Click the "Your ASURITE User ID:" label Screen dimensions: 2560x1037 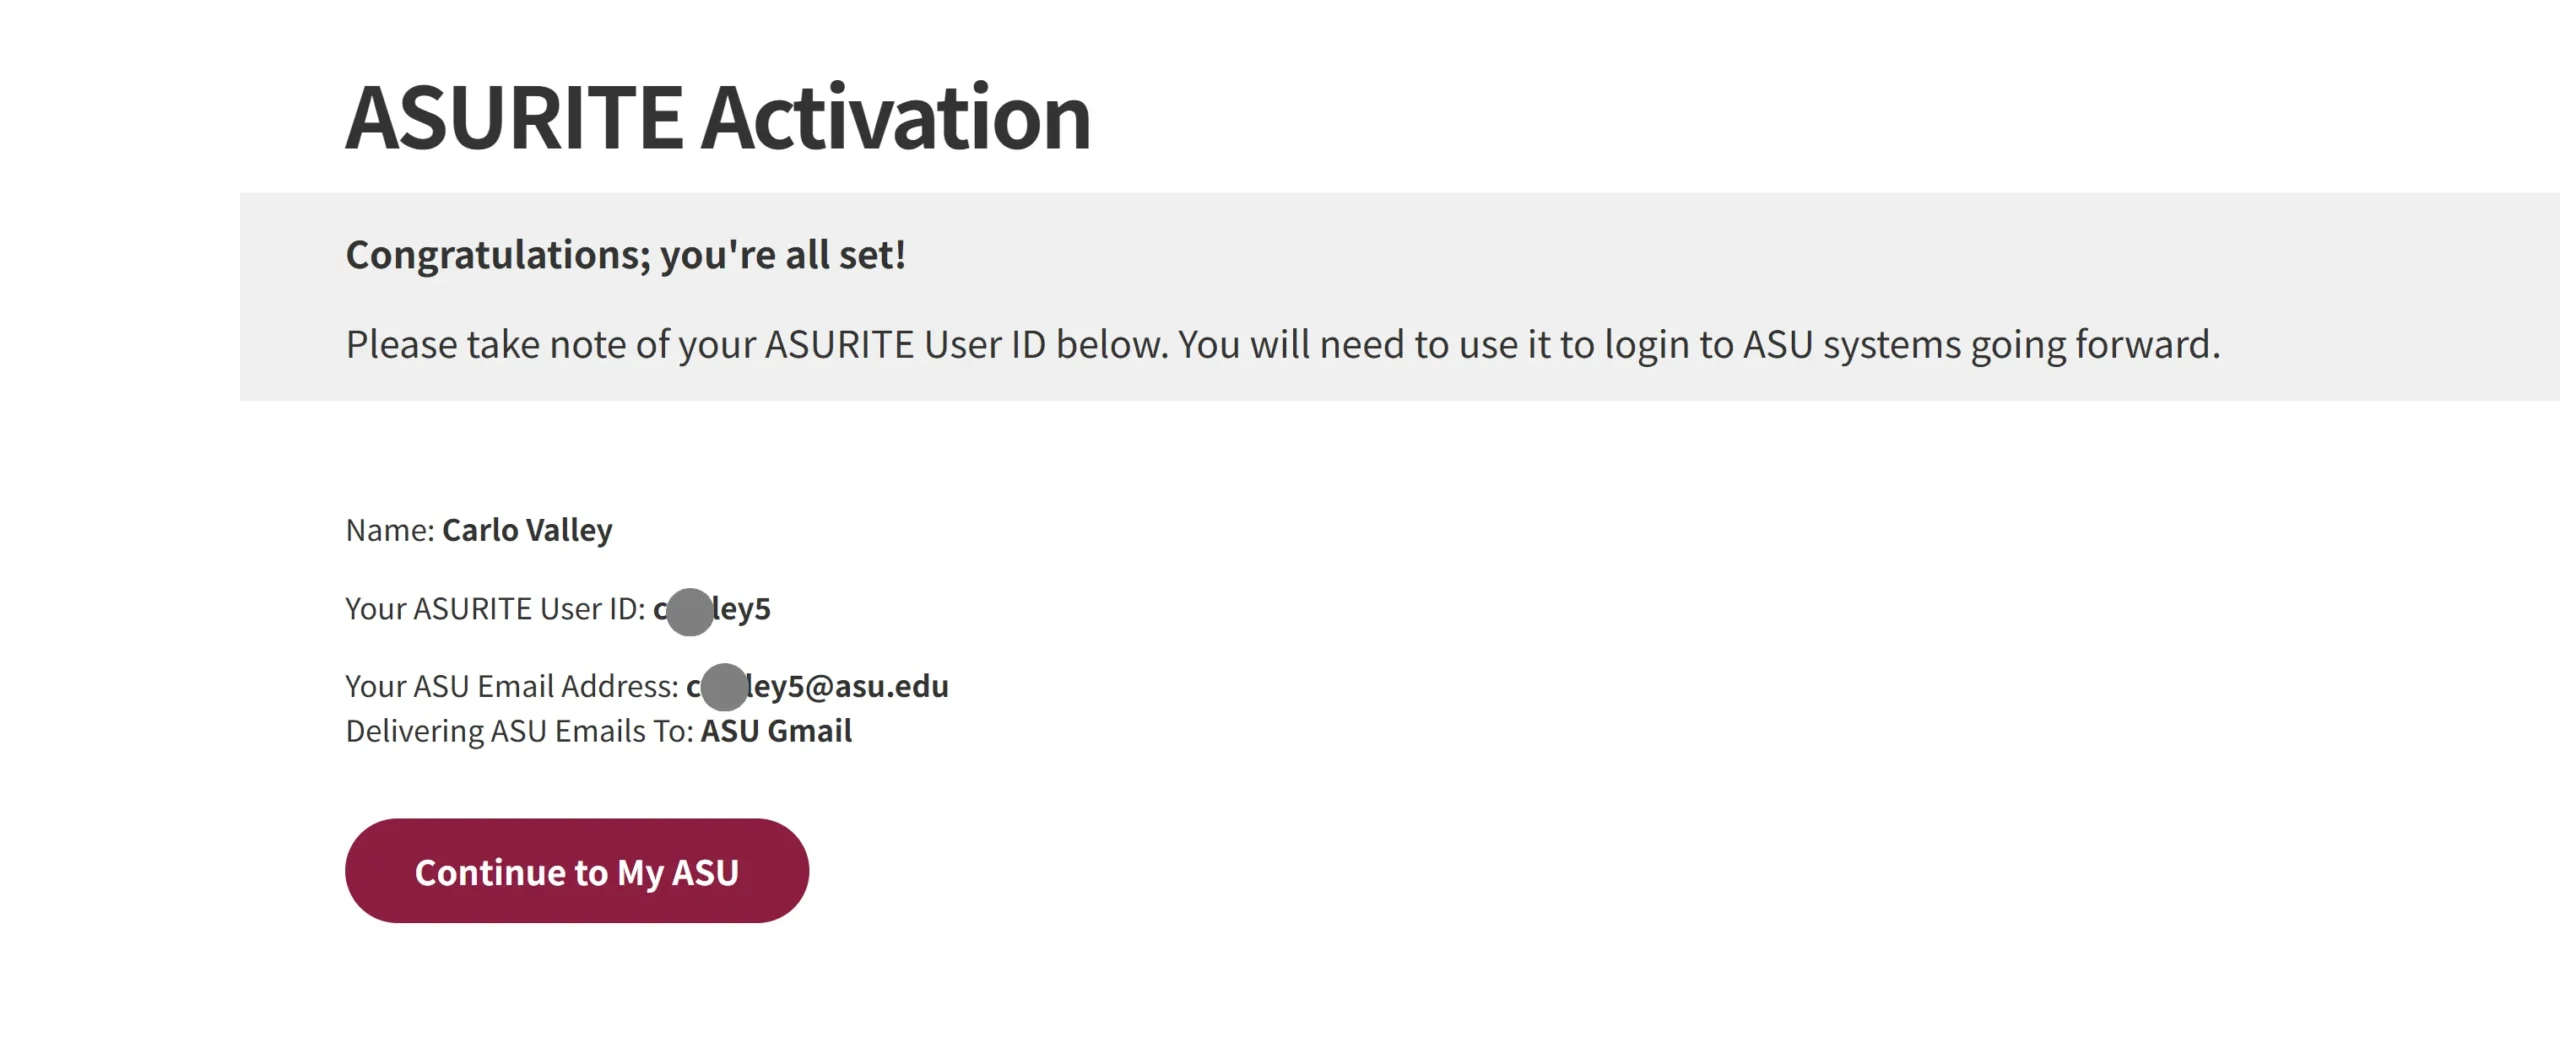[495, 609]
